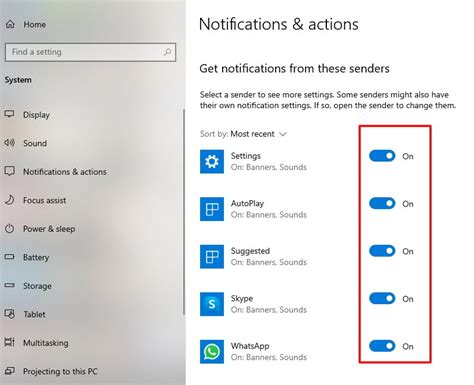Click the Skype app icon

tap(212, 304)
